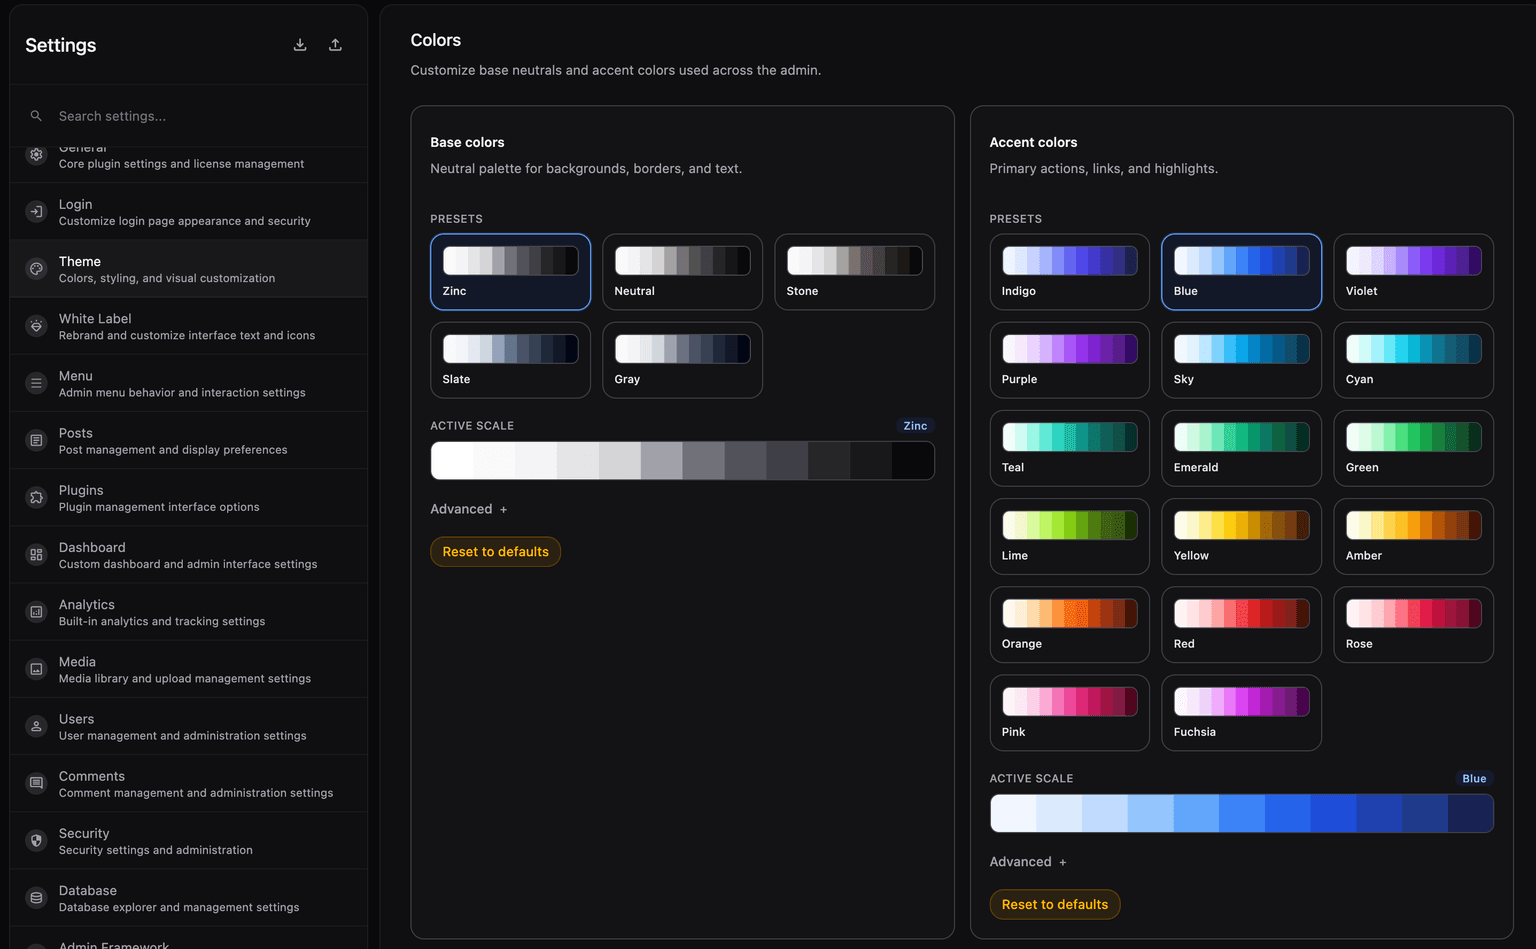Choose the Cyan accent preset
This screenshot has height=949, width=1536.
tap(1413, 360)
